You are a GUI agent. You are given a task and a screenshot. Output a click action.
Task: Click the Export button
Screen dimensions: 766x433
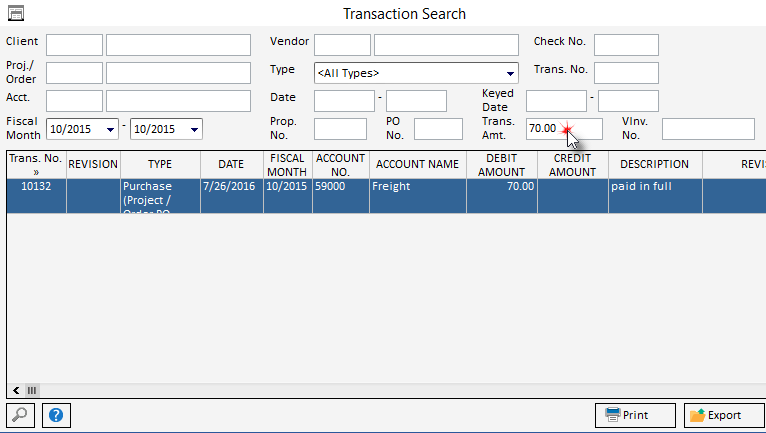tap(723, 415)
